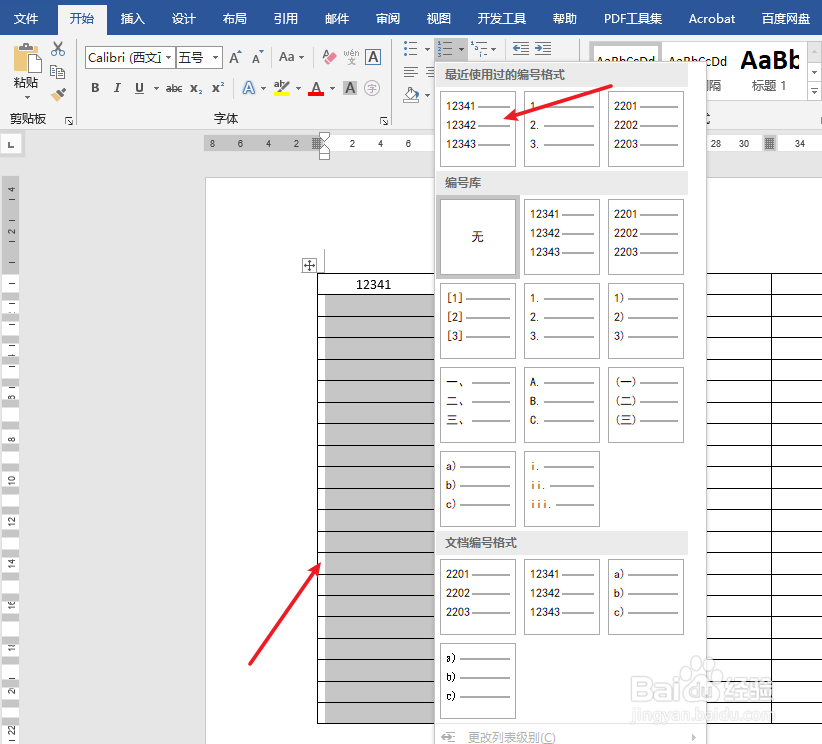Switch to the 布局 tab

pyautogui.click(x=234, y=19)
